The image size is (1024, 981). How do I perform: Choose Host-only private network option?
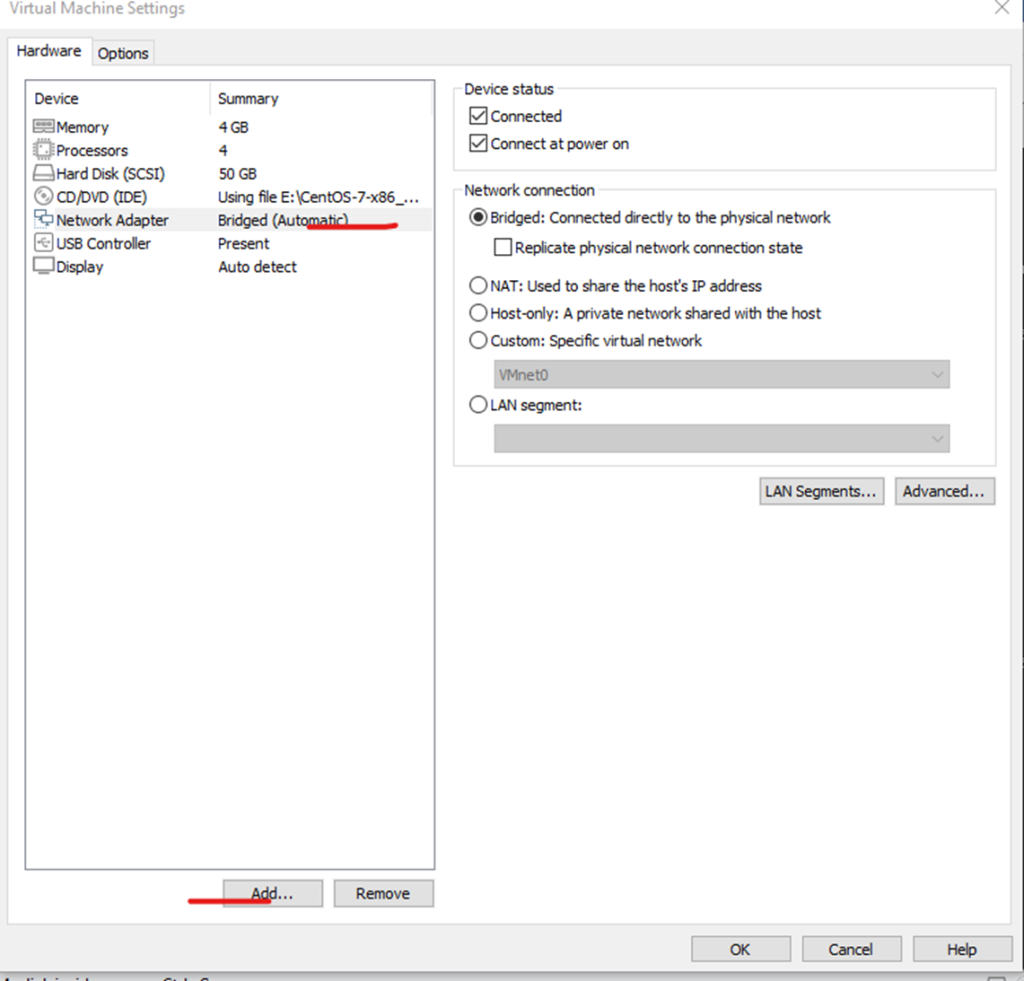click(478, 313)
